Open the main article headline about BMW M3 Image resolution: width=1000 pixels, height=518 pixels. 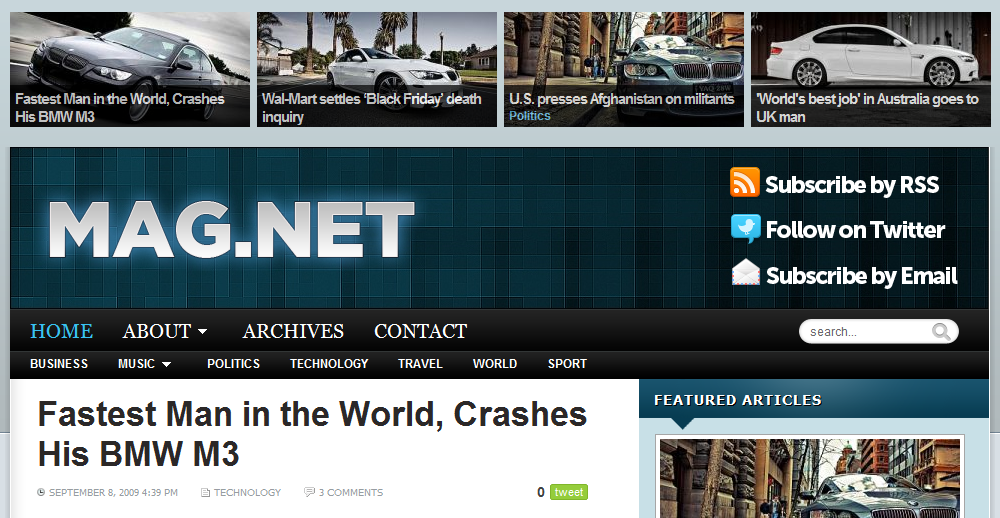312,434
